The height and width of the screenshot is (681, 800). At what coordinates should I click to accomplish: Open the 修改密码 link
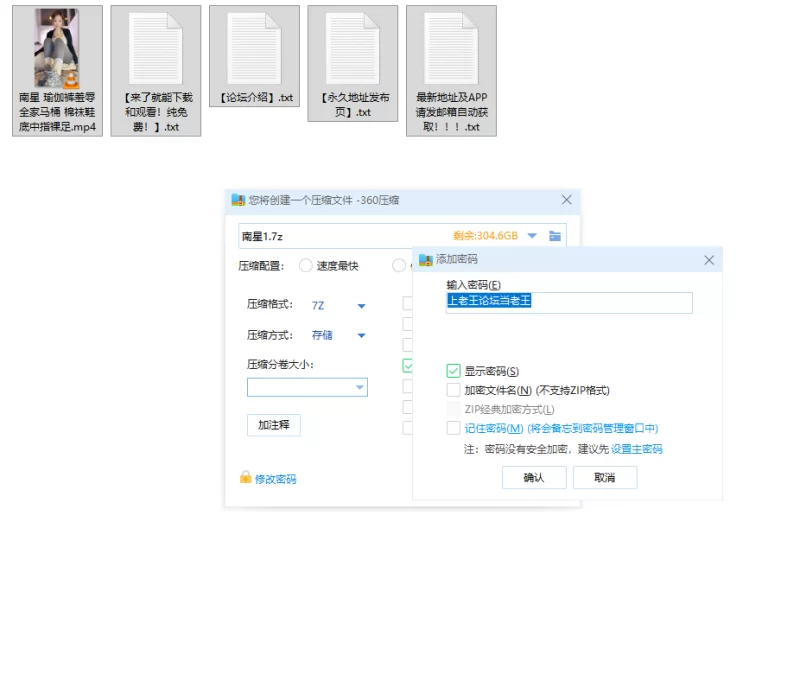click(x=276, y=479)
